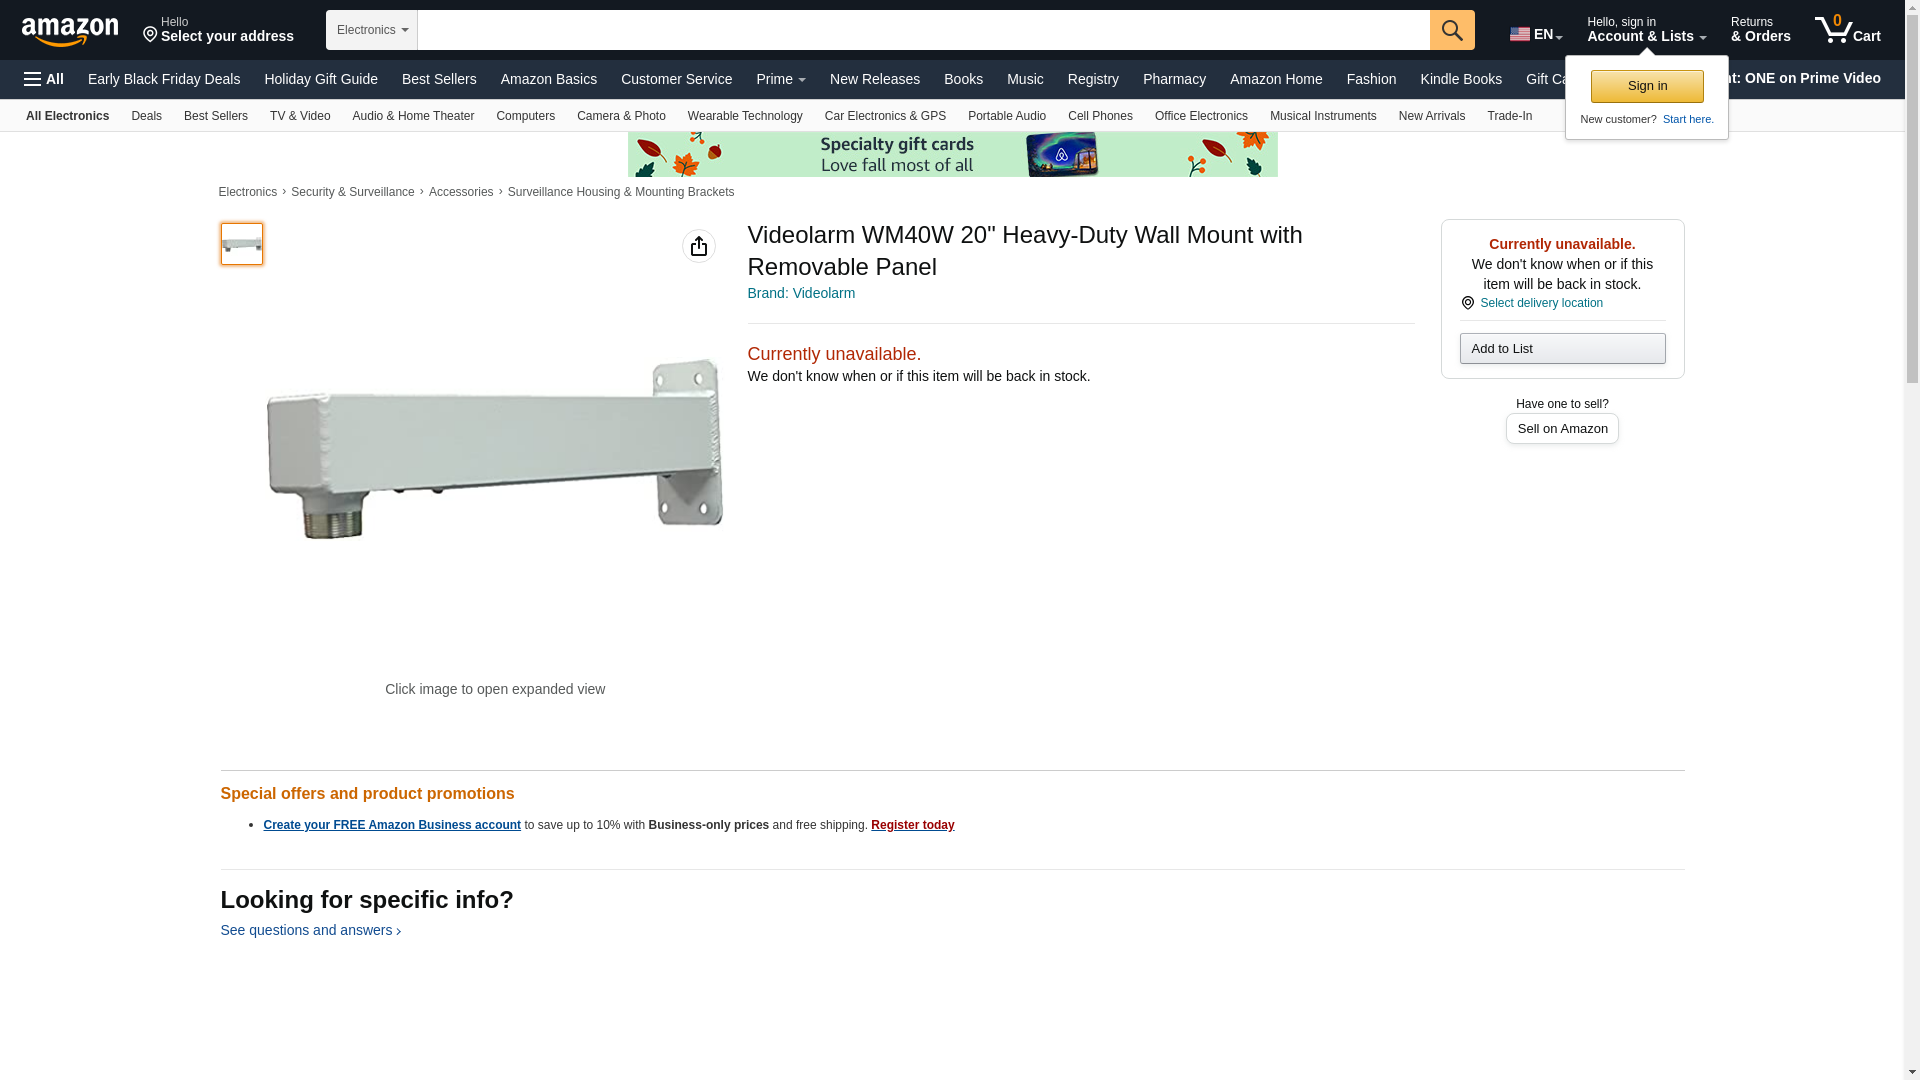Open the Account & Lists dropdown

click(1645, 30)
